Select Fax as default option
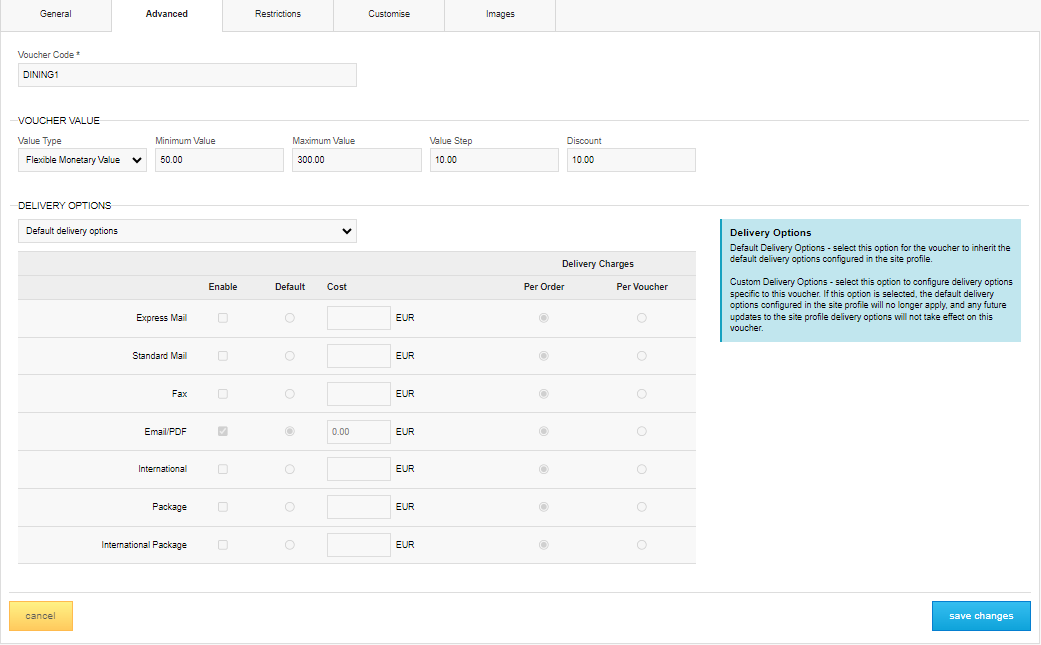This screenshot has height=645, width=1041. coord(289,394)
